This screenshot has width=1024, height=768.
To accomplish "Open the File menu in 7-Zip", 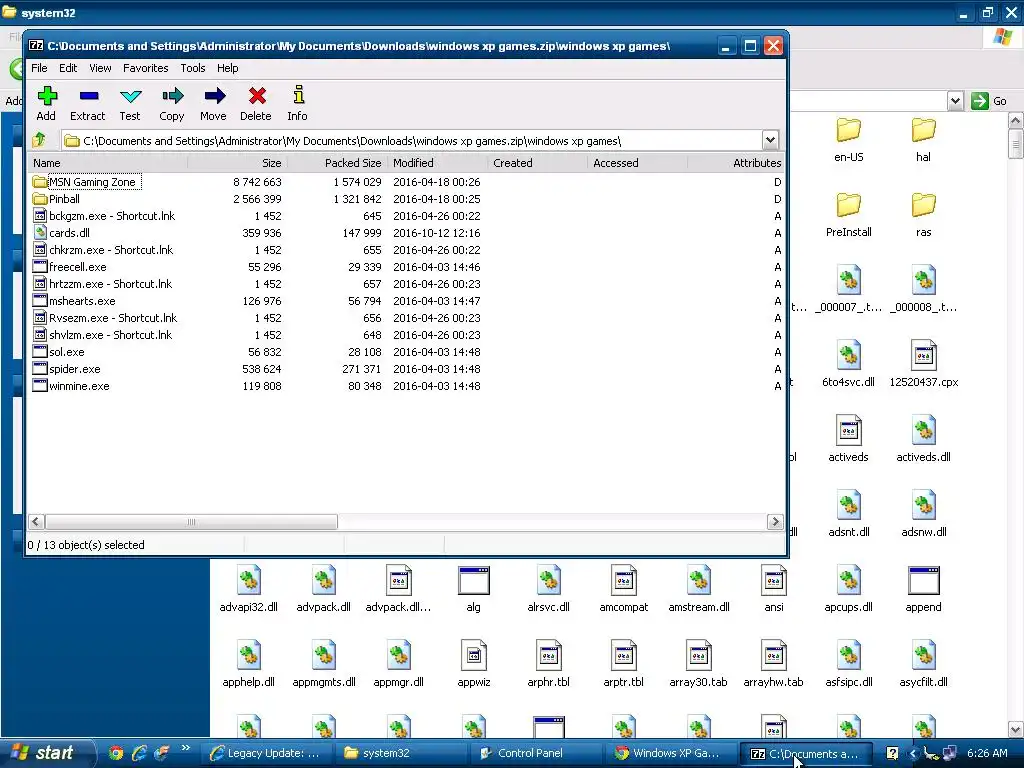I will pos(39,68).
